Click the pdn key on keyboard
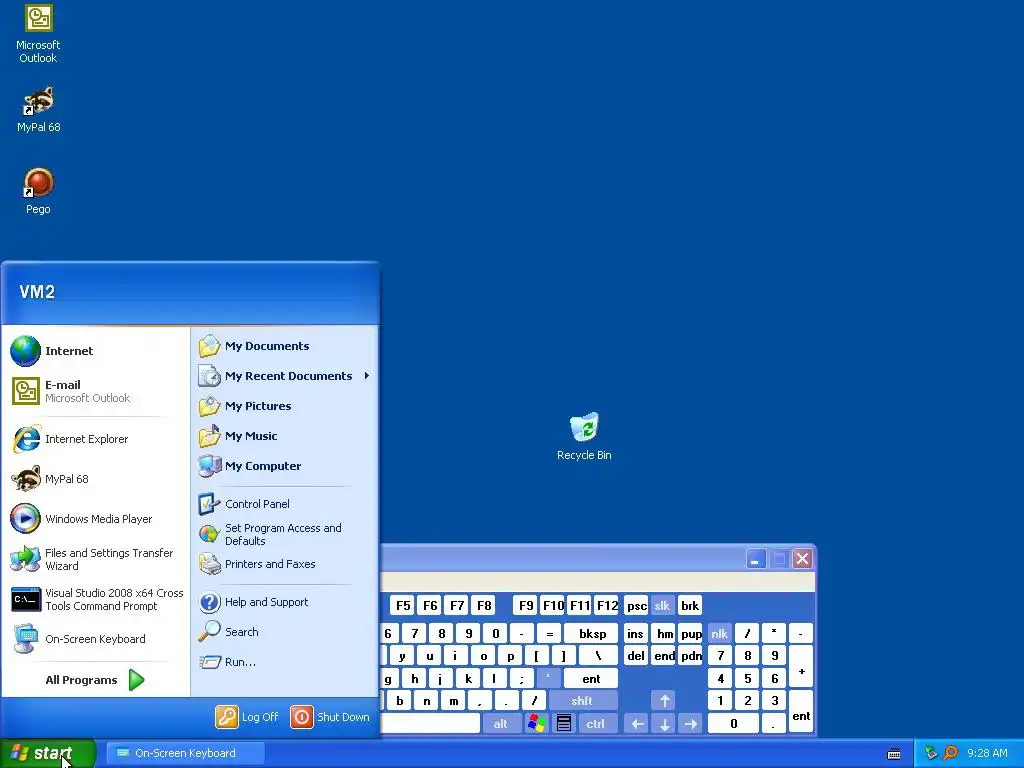 tap(691, 656)
